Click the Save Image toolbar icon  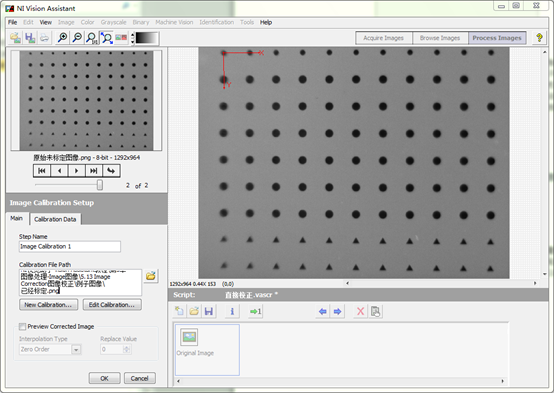[30, 38]
